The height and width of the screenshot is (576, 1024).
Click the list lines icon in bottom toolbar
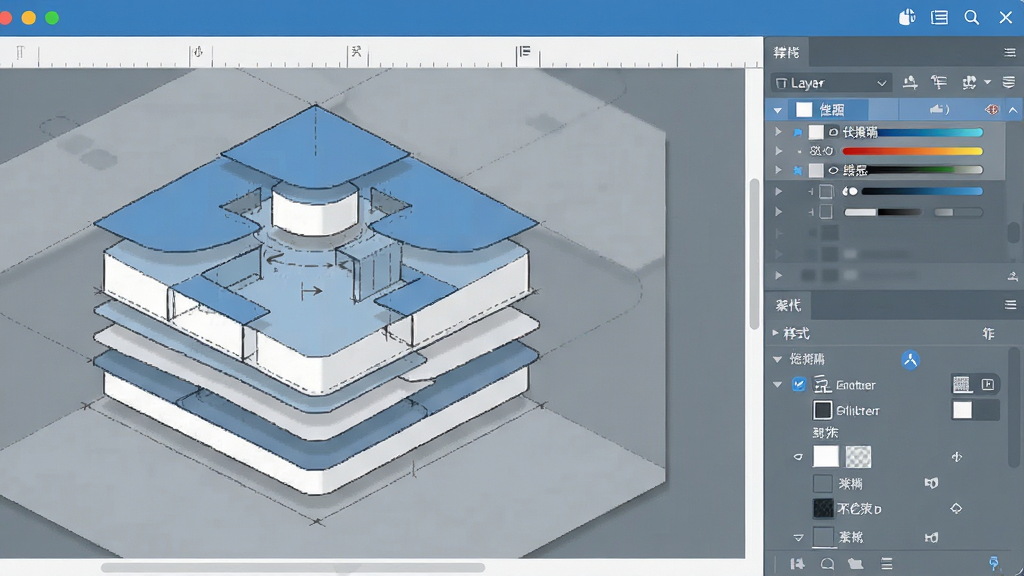click(x=886, y=564)
